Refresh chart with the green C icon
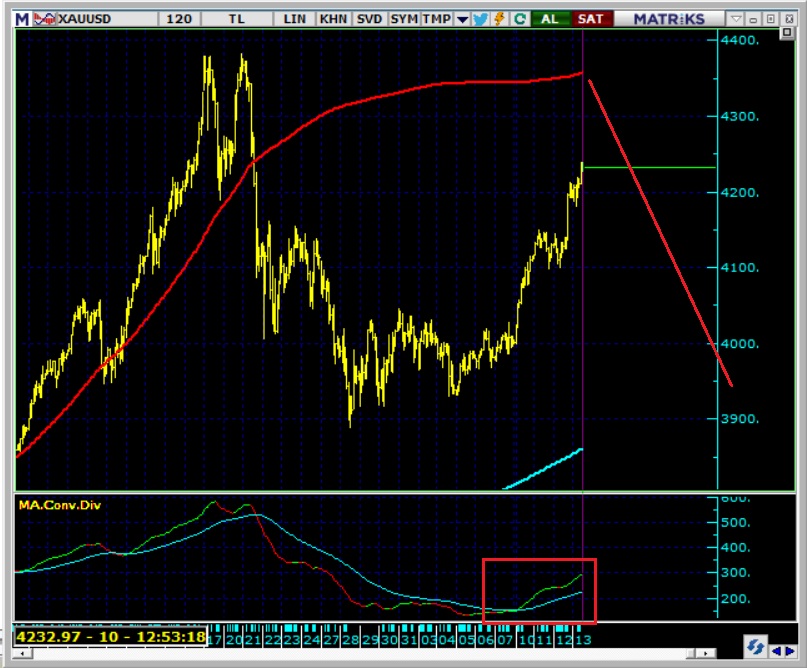This screenshot has width=807, height=668. click(519, 18)
